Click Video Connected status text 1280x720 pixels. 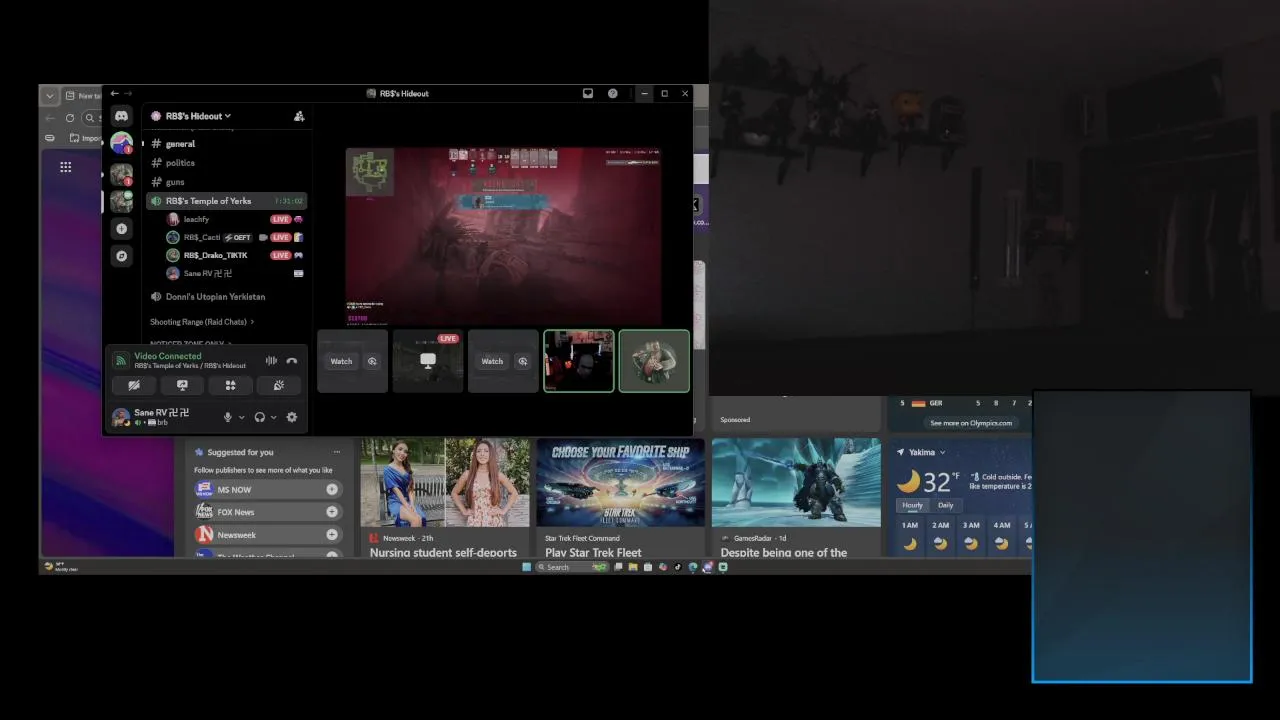pos(168,356)
